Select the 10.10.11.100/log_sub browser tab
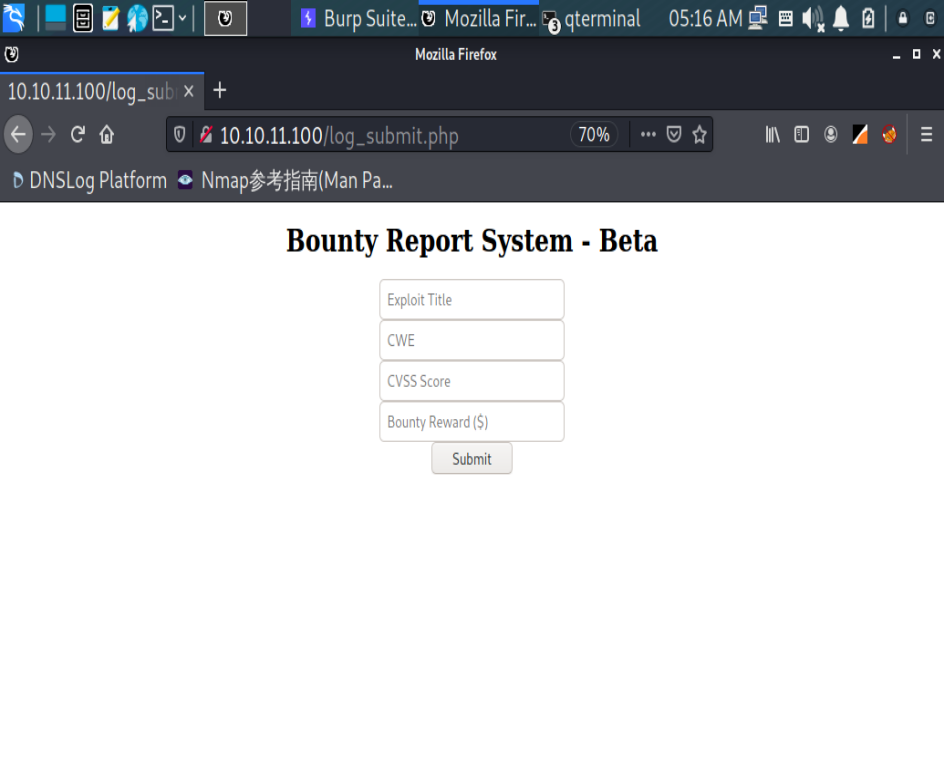This screenshot has height=776, width=944. pos(92,92)
